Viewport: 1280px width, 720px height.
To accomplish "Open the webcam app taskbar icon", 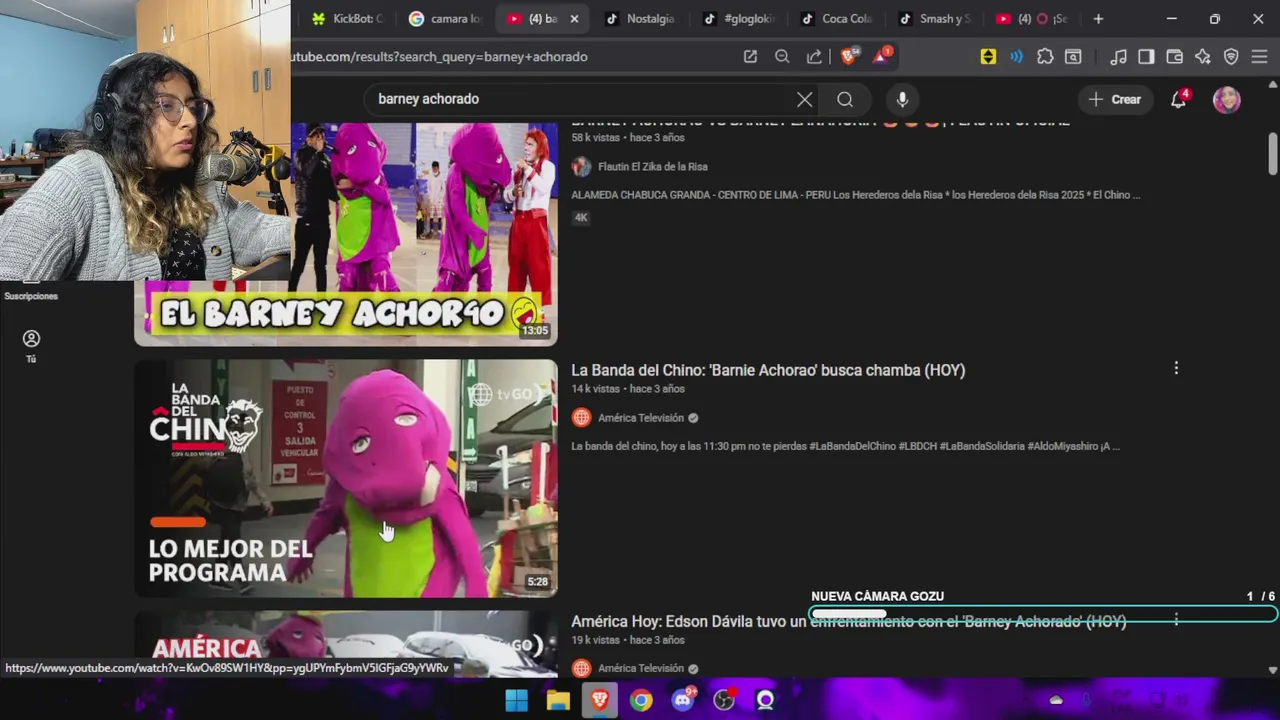I will [766, 700].
